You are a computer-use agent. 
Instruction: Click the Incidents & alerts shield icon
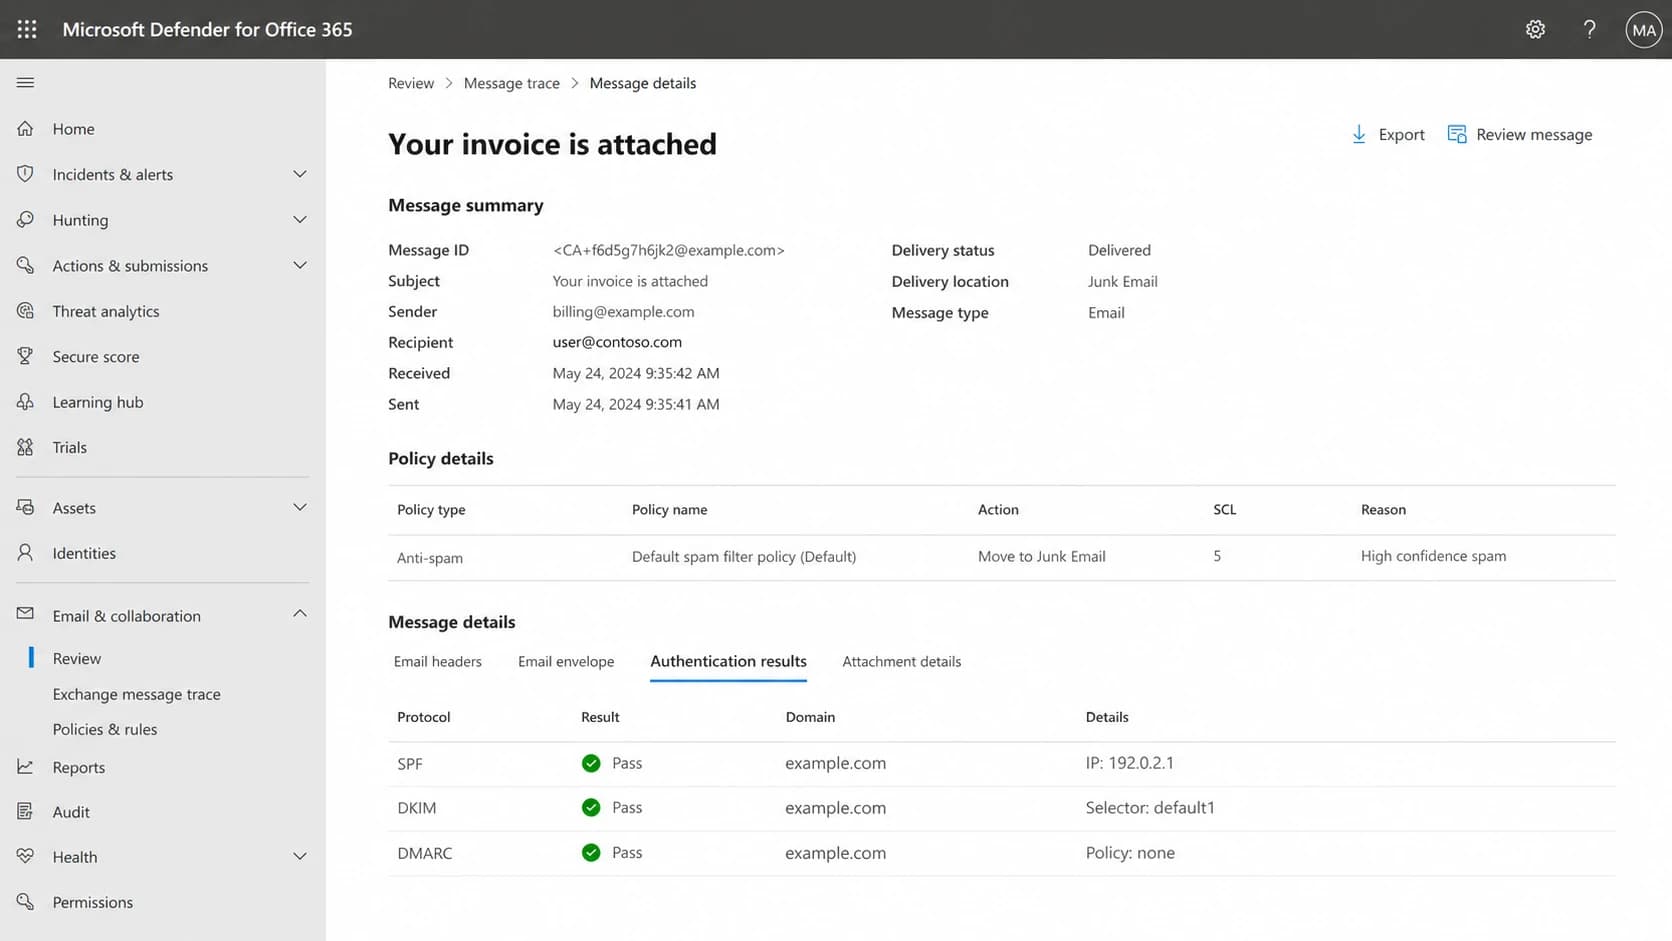tap(26, 174)
